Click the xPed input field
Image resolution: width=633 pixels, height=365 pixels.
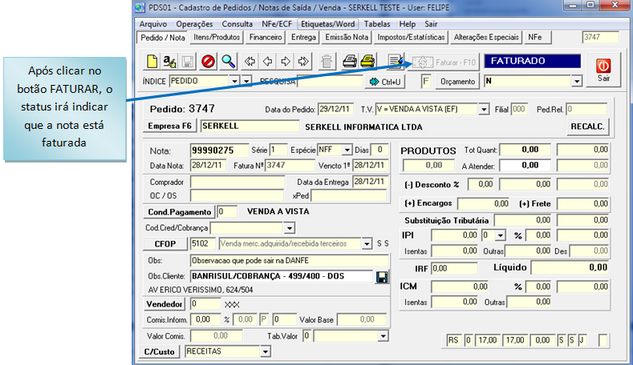pyautogui.click(x=349, y=196)
